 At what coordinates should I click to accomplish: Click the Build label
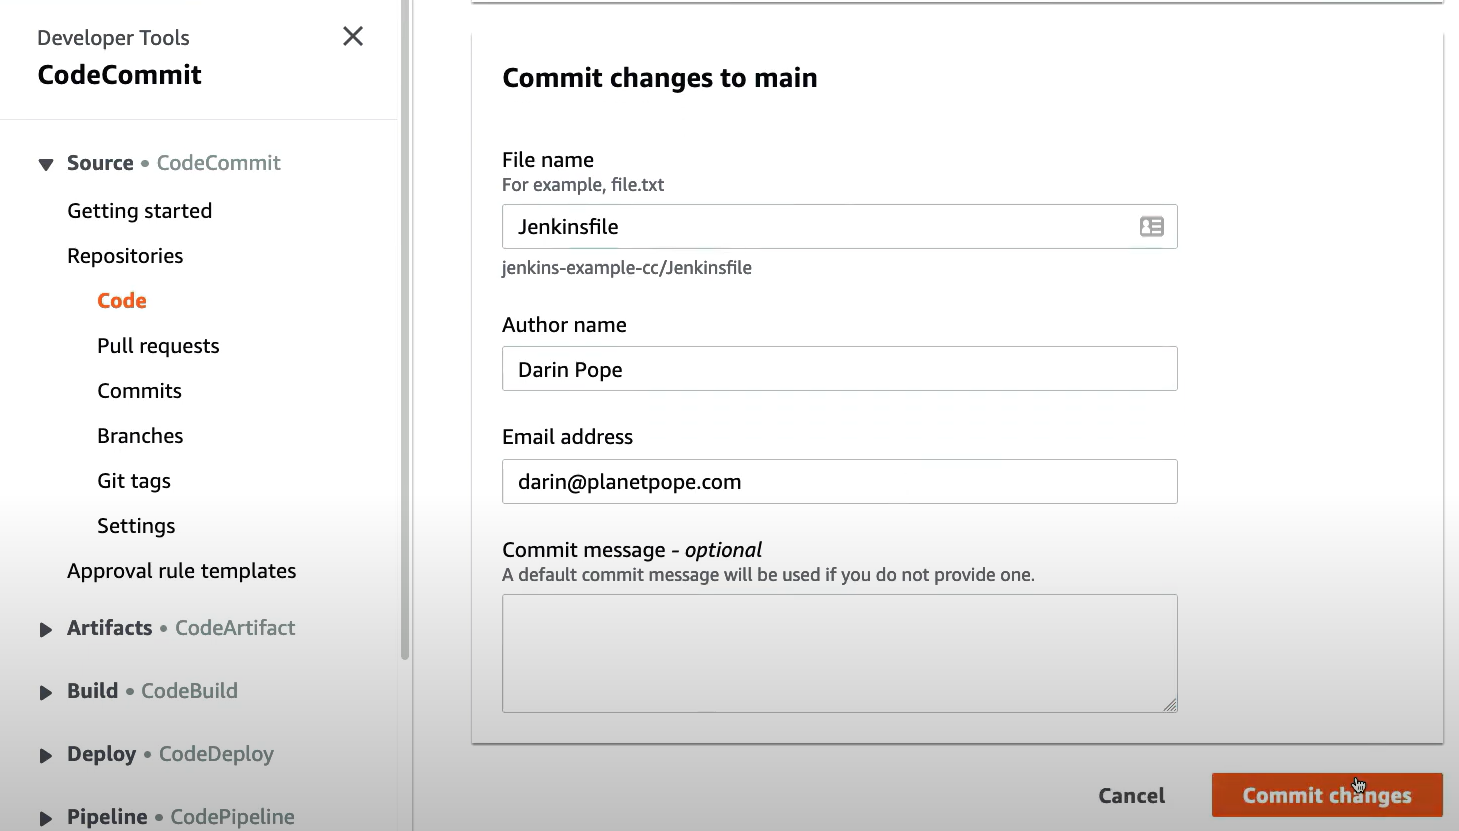click(93, 691)
